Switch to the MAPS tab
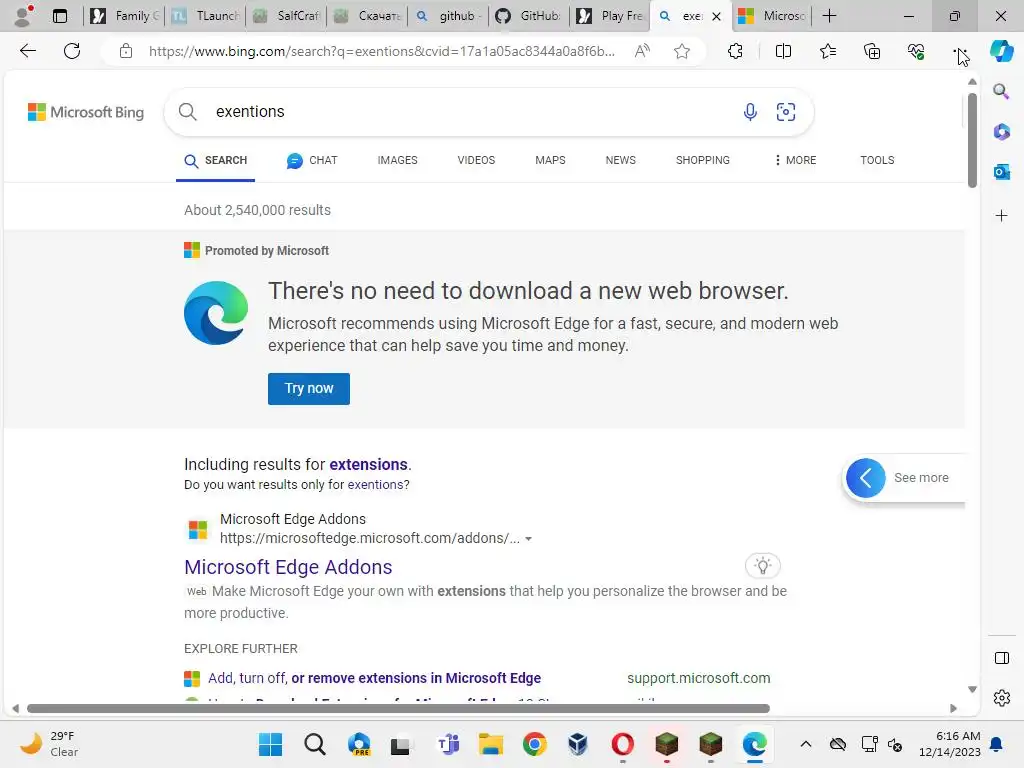 point(550,160)
